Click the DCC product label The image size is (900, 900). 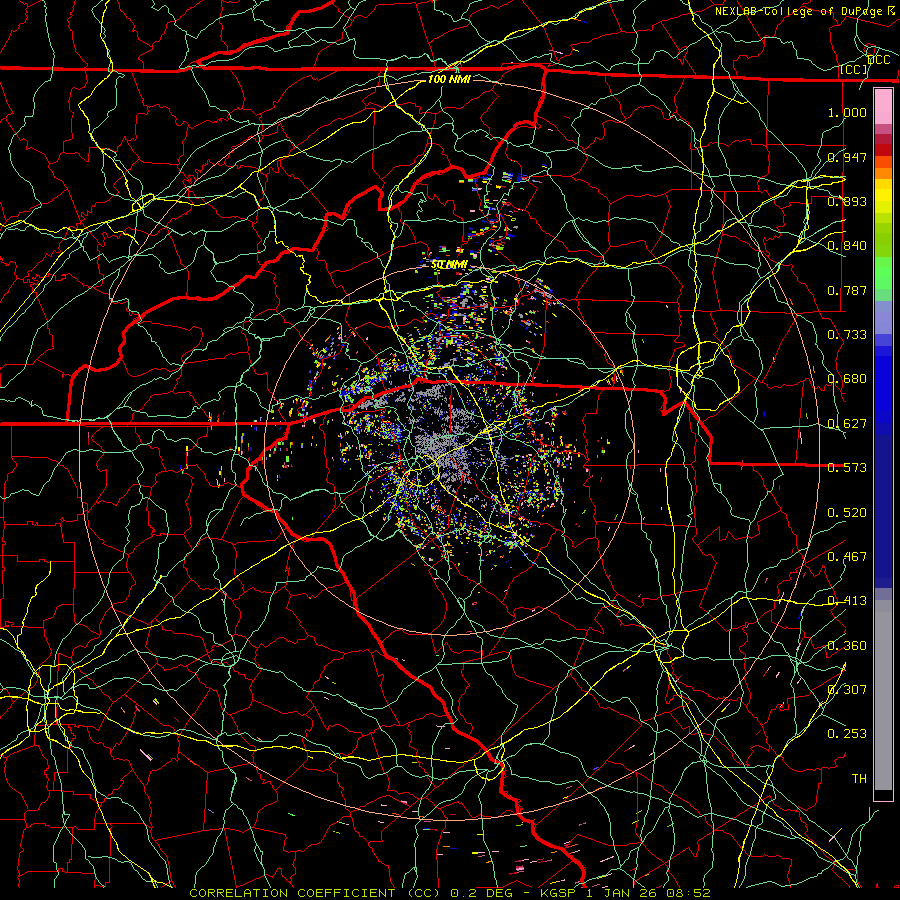(879, 59)
